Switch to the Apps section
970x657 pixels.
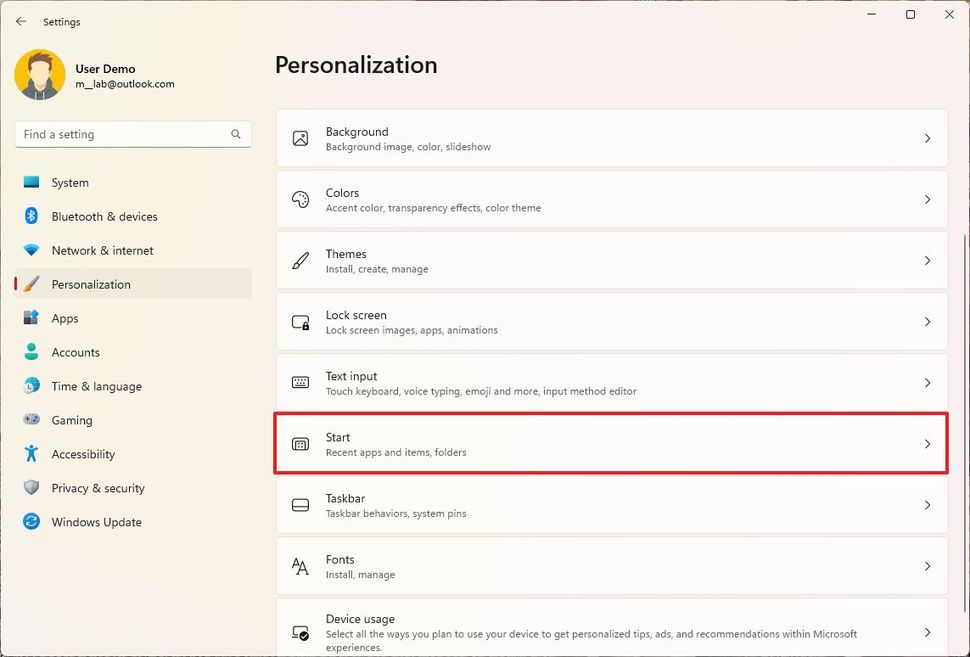click(x=65, y=318)
